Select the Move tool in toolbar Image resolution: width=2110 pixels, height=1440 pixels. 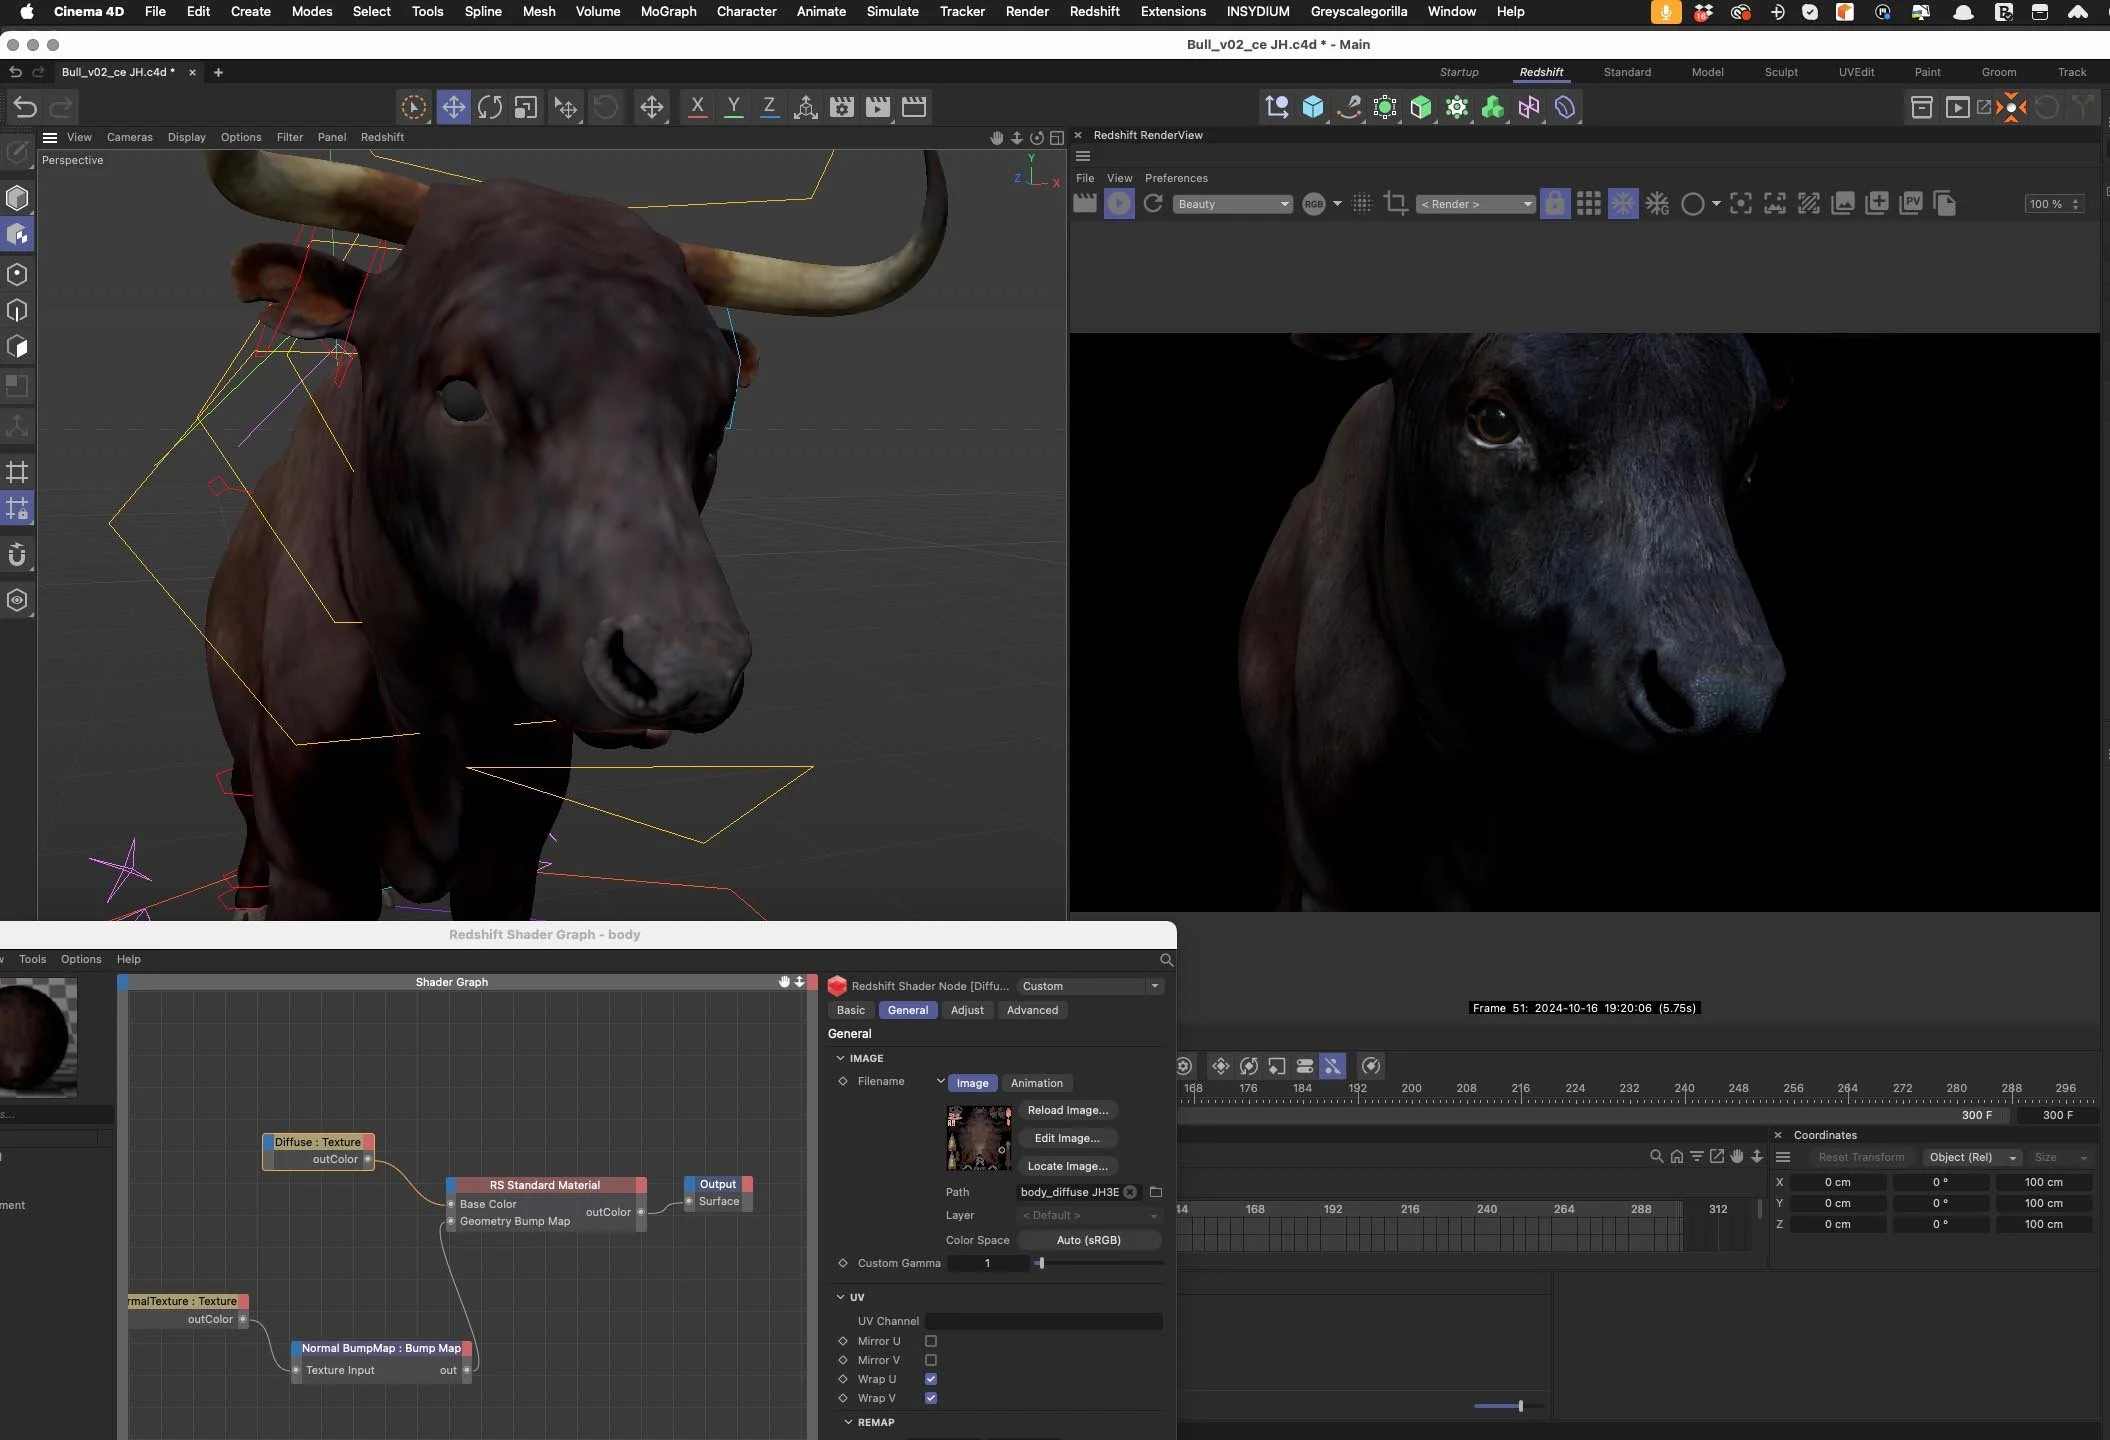tap(453, 107)
